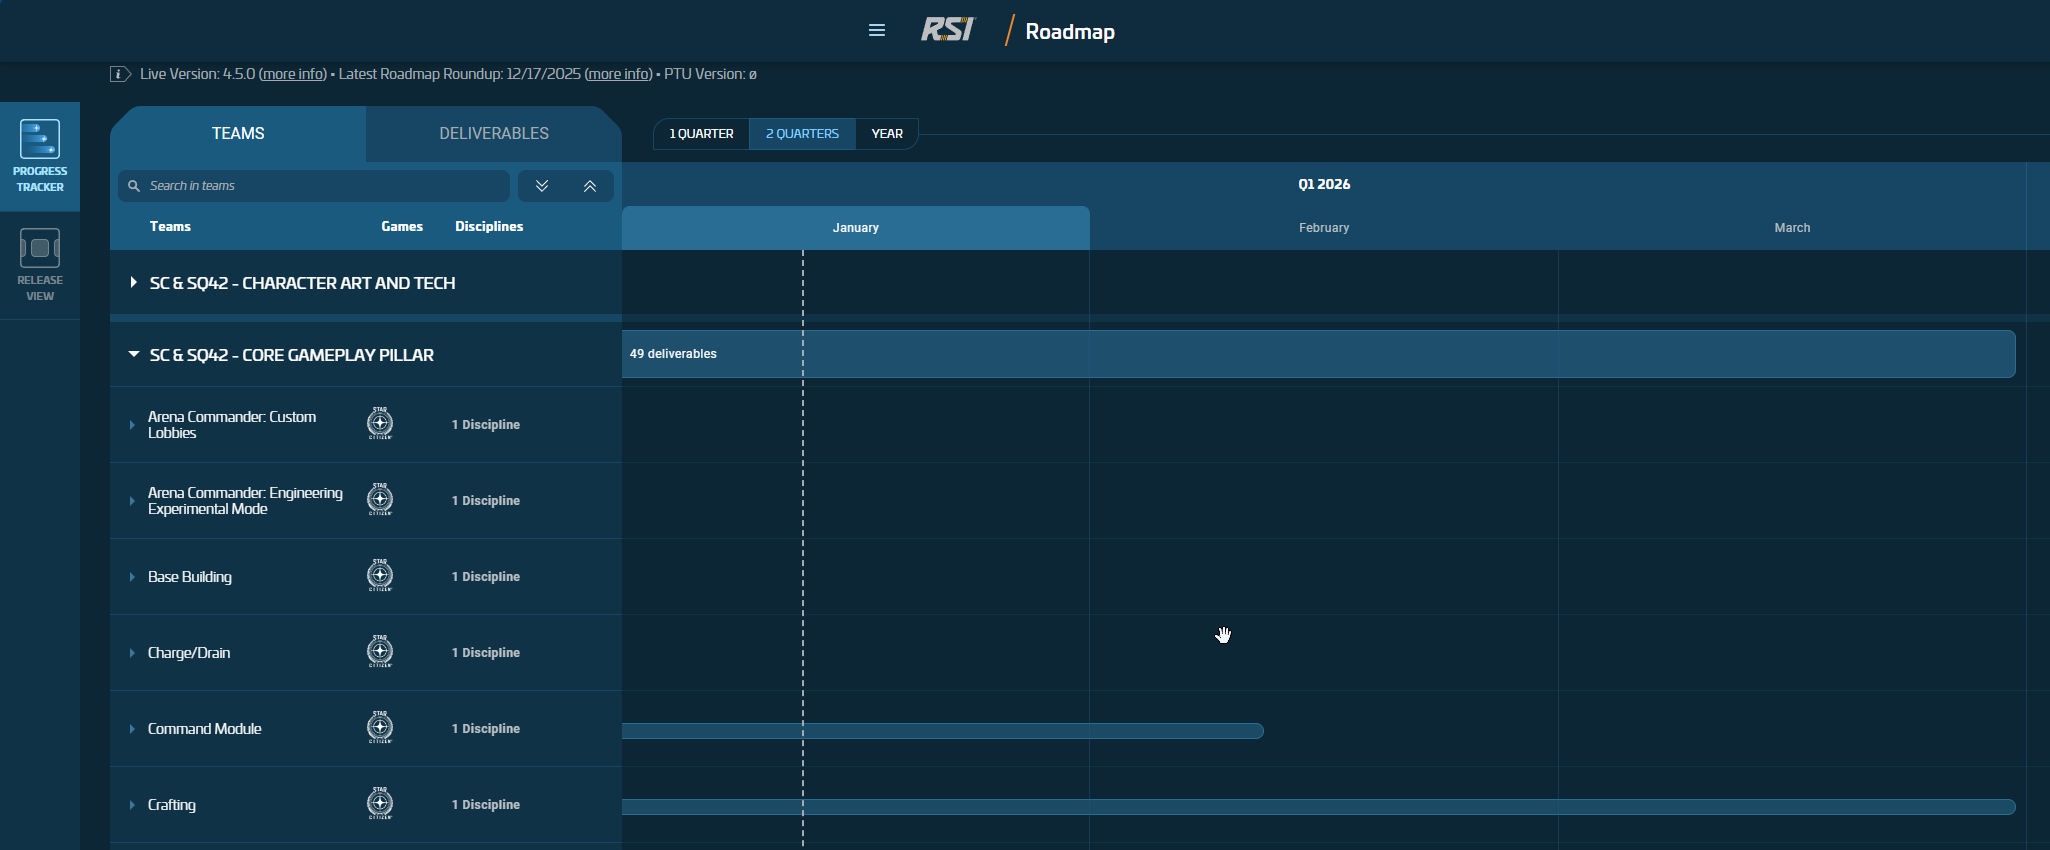Viewport: 2050px width, 850px height.
Task: Switch to the Deliverables tab
Action: (494, 134)
